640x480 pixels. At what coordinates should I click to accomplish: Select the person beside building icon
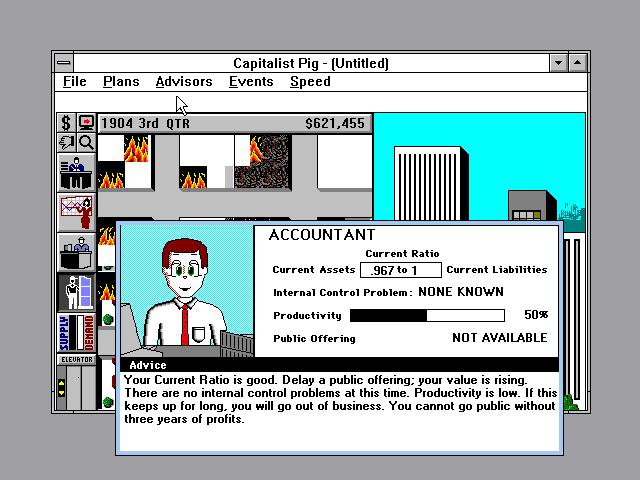pyautogui.click(x=76, y=293)
